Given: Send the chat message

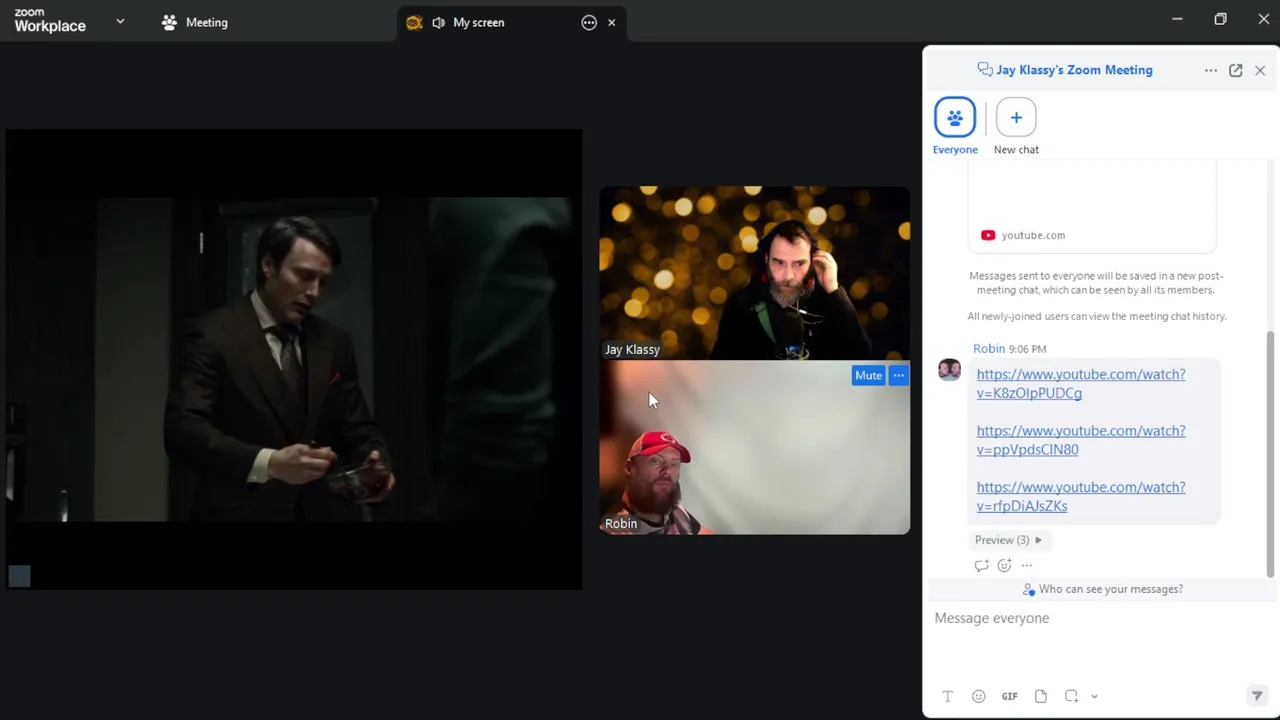Looking at the screenshot, I should pos(1257,696).
